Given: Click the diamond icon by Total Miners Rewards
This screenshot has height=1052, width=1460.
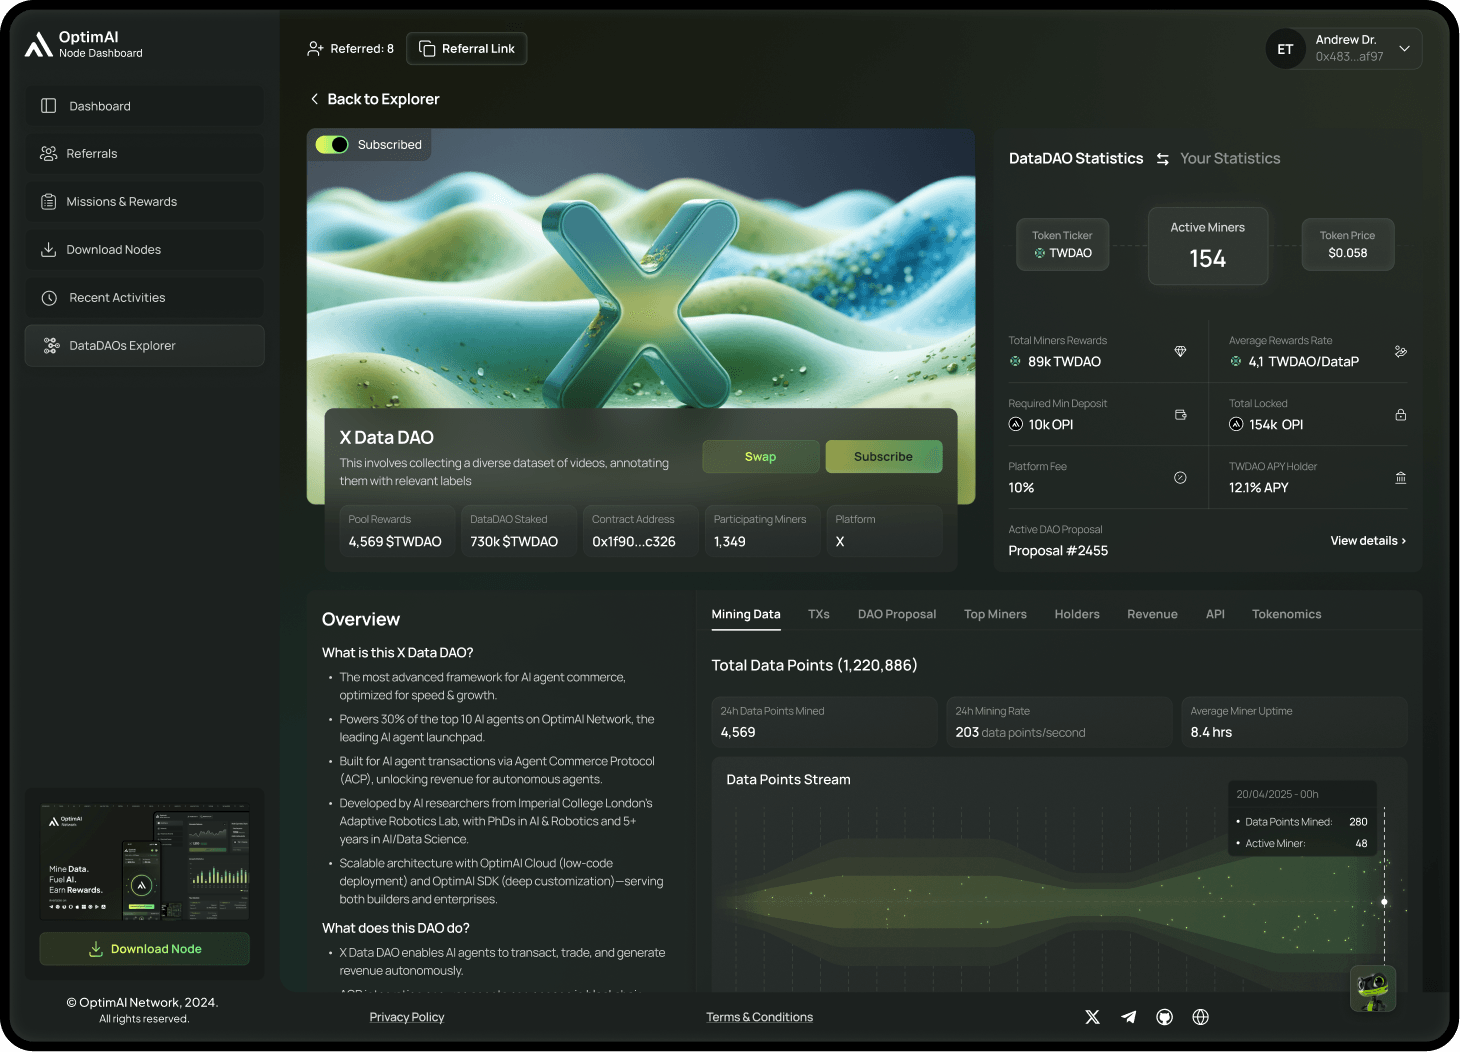Looking at the screenshot, I should [1180, 352].
